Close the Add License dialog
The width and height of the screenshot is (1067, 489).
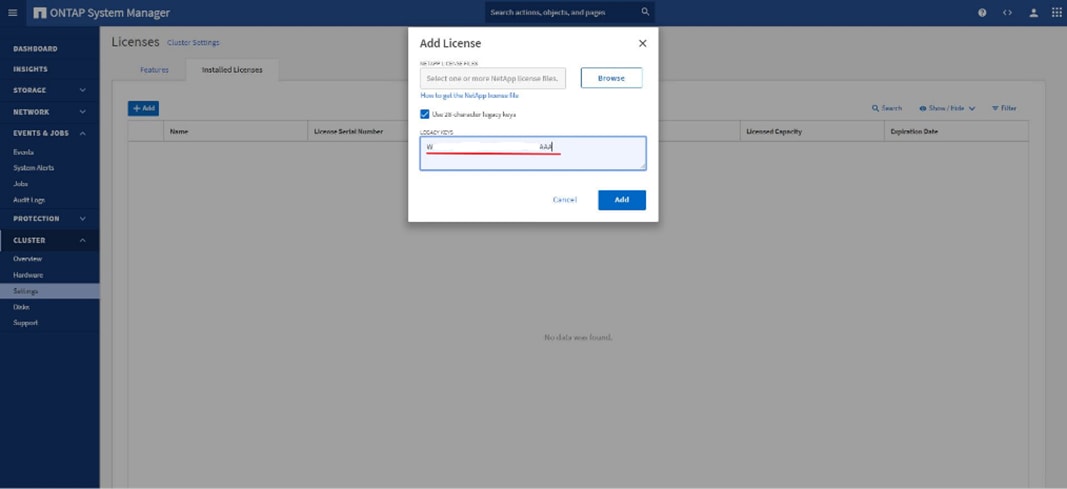tap(642, 44)
